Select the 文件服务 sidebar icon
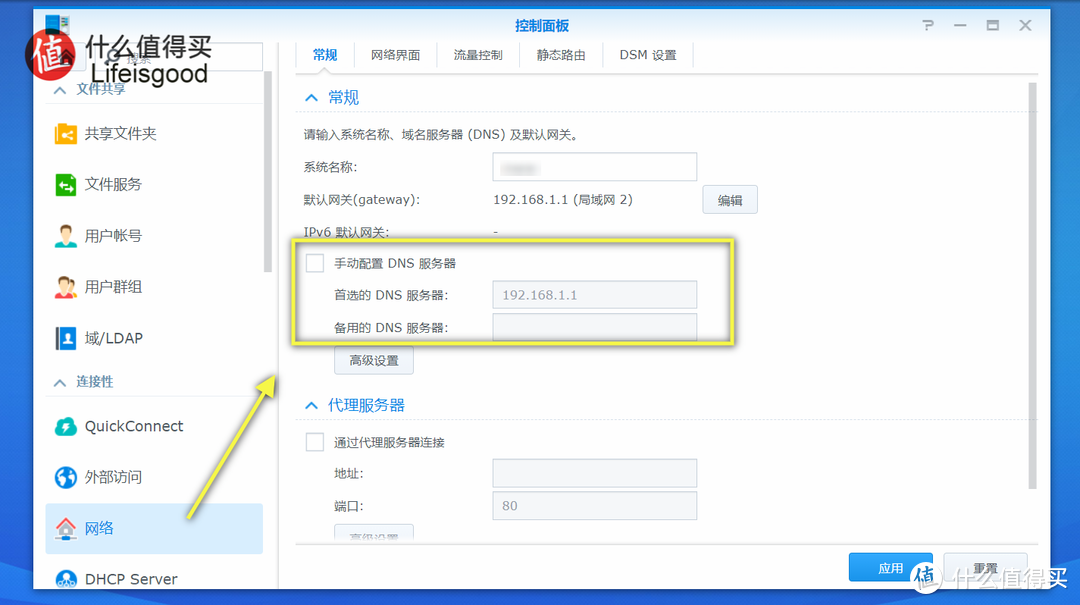Image resolution: width=1080 pixels, height=605 pixels. 65,184
